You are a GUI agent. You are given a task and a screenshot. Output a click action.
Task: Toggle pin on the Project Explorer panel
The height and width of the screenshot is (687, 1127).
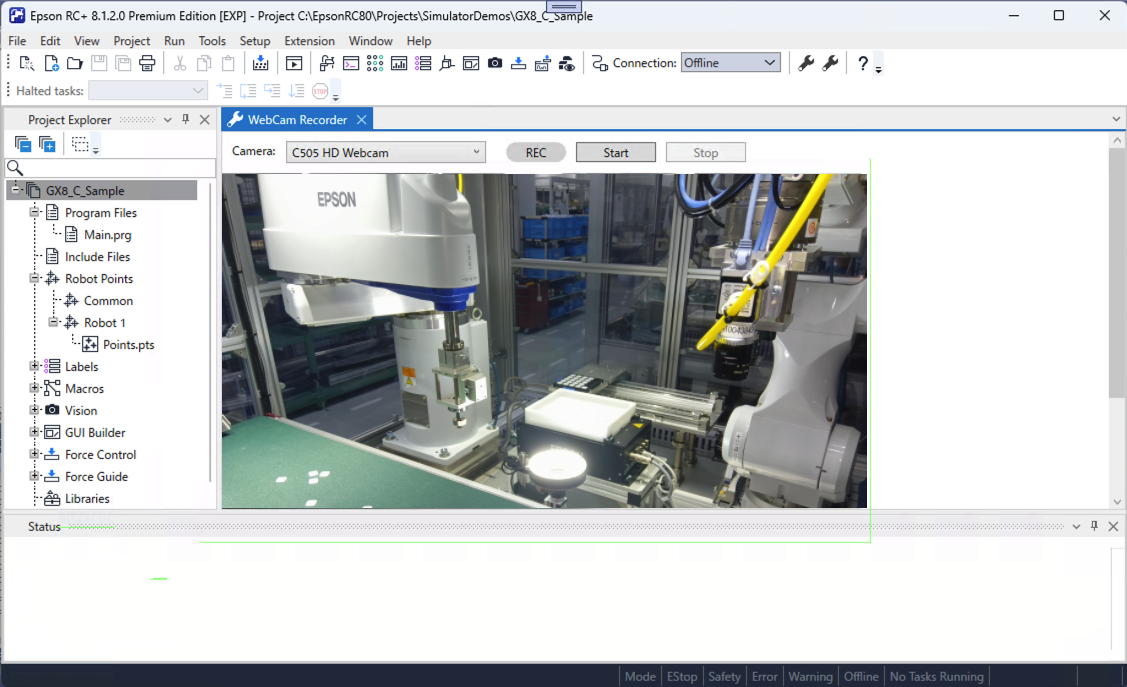pyautogui.click(x=185, y=120)
